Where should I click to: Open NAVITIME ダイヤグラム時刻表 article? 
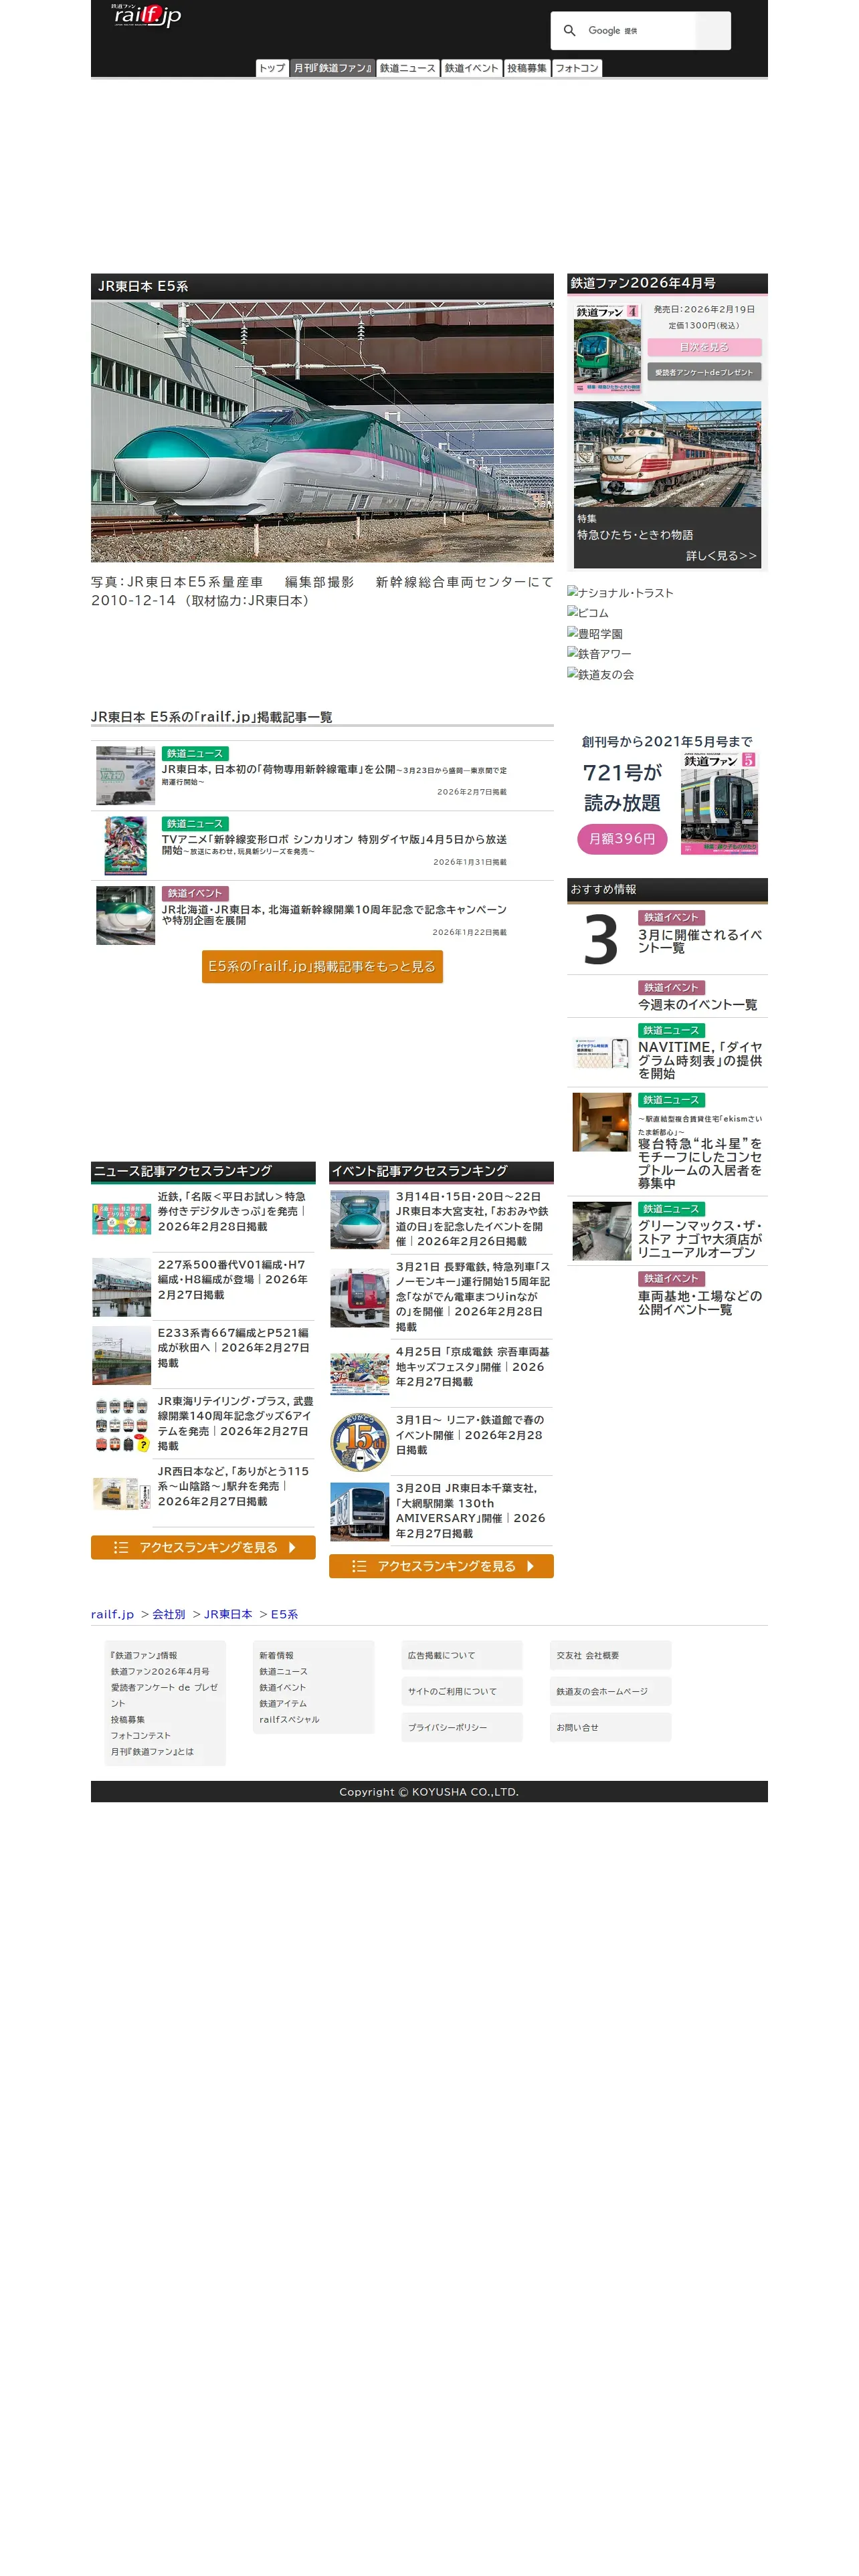(x=700, y=1060)
